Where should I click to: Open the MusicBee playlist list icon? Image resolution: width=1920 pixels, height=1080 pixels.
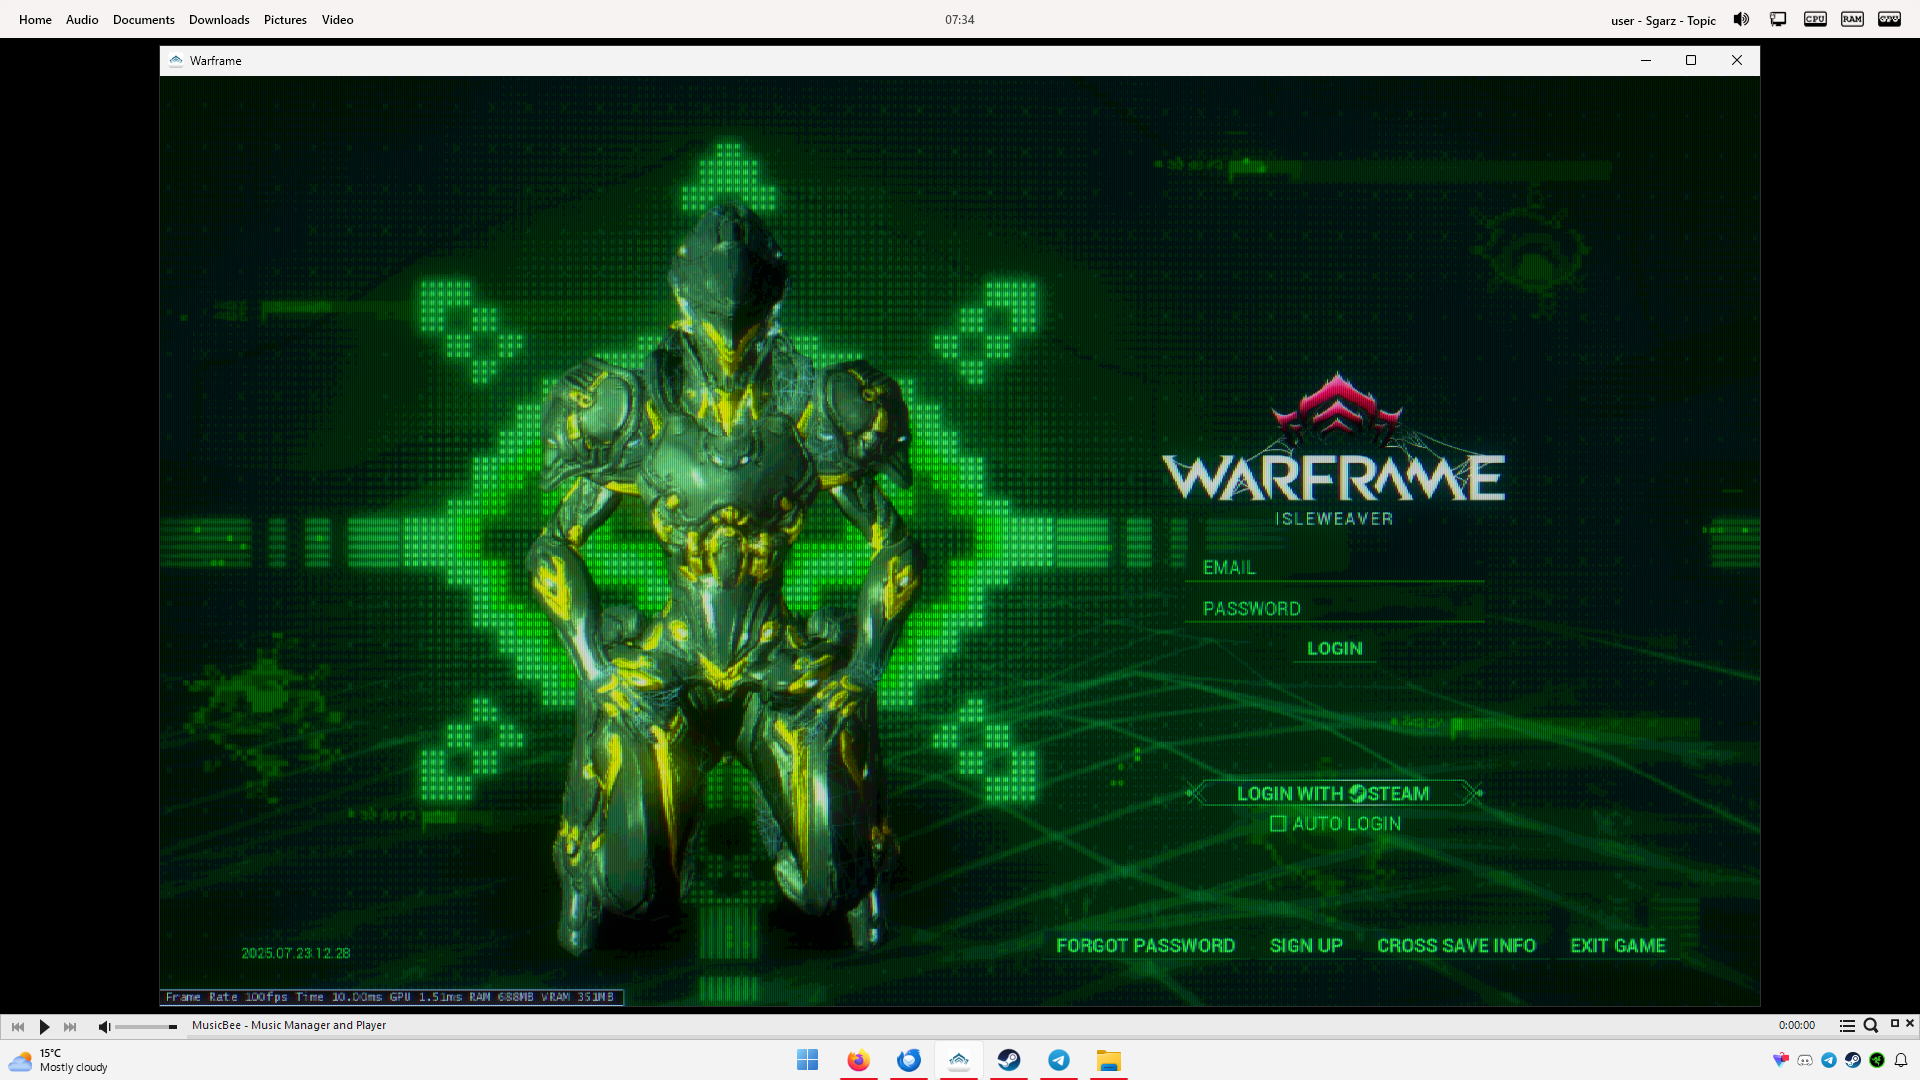(1847, 1026)
